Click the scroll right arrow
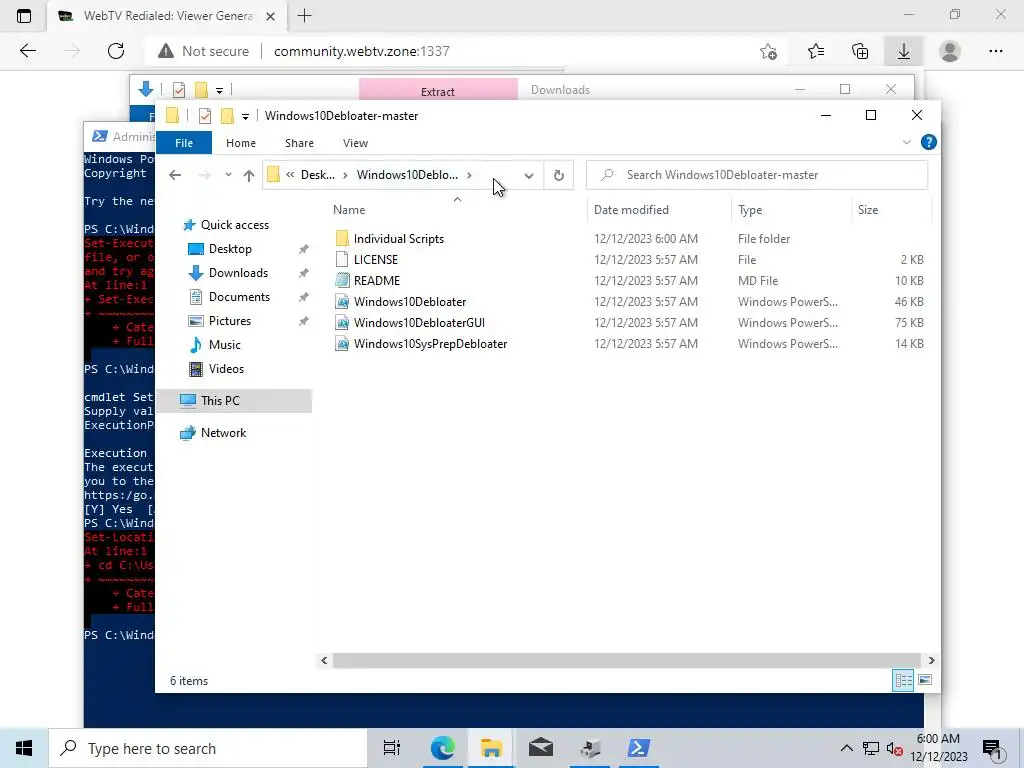1024x768 pixels. (x=931, y=660)
